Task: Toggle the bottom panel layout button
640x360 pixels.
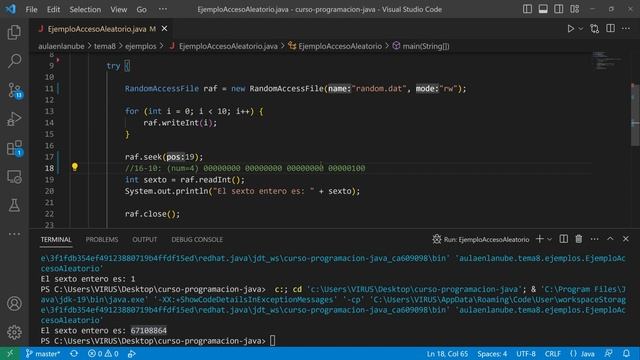Action: coord(543,9)
